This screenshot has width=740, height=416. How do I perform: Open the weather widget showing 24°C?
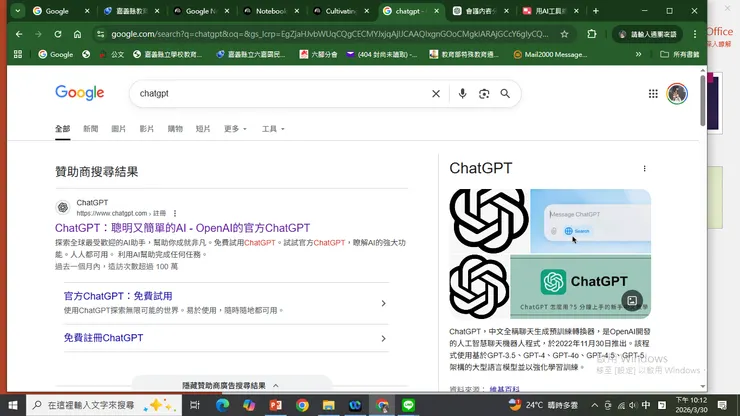pyautogui.click(x=543, y=405)
